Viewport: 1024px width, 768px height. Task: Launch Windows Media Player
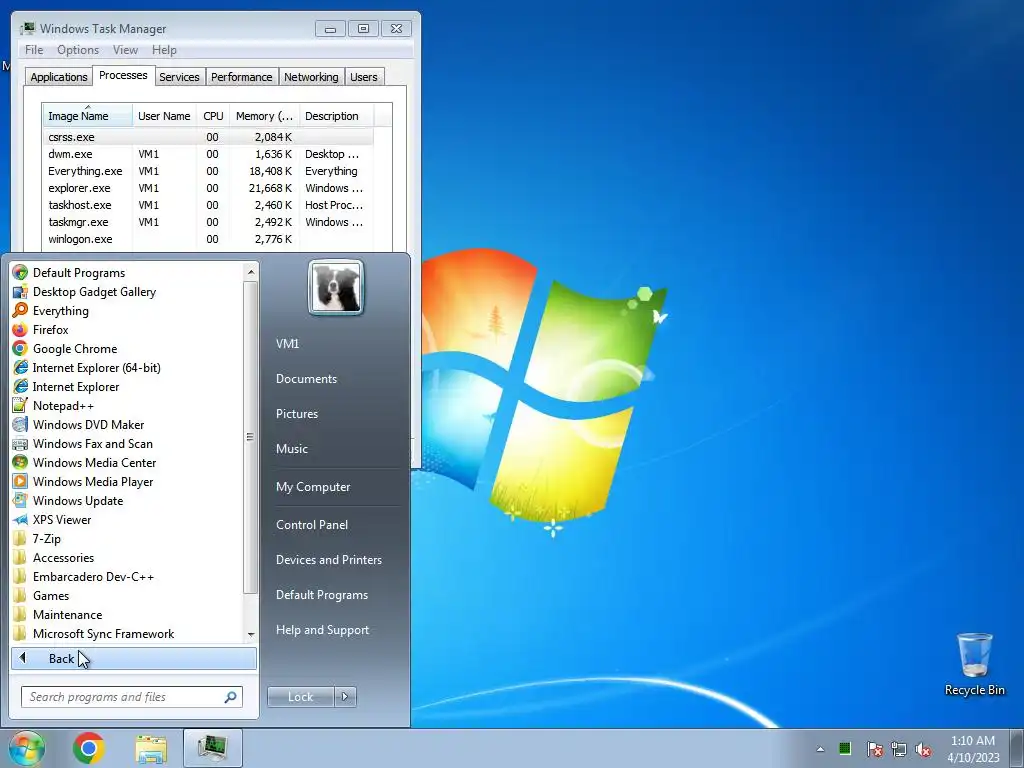(x=93, y=481)
